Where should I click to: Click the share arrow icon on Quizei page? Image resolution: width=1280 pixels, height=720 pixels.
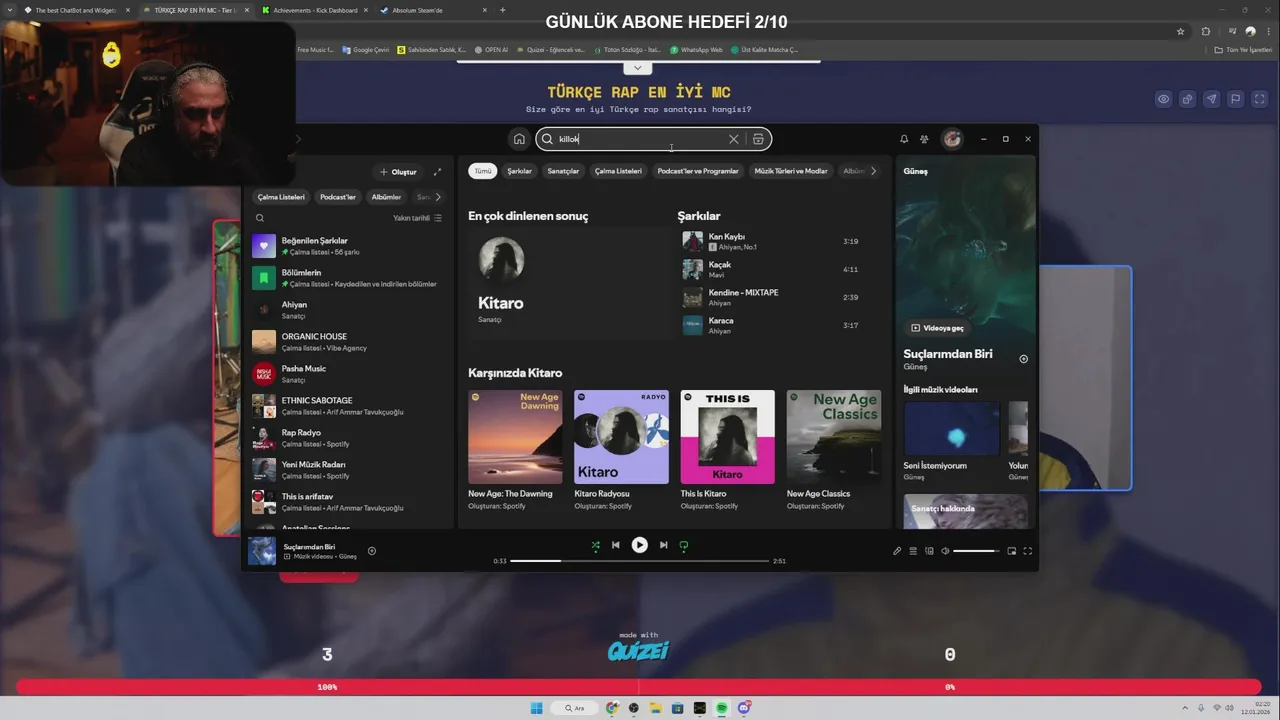coord(1211,99)
